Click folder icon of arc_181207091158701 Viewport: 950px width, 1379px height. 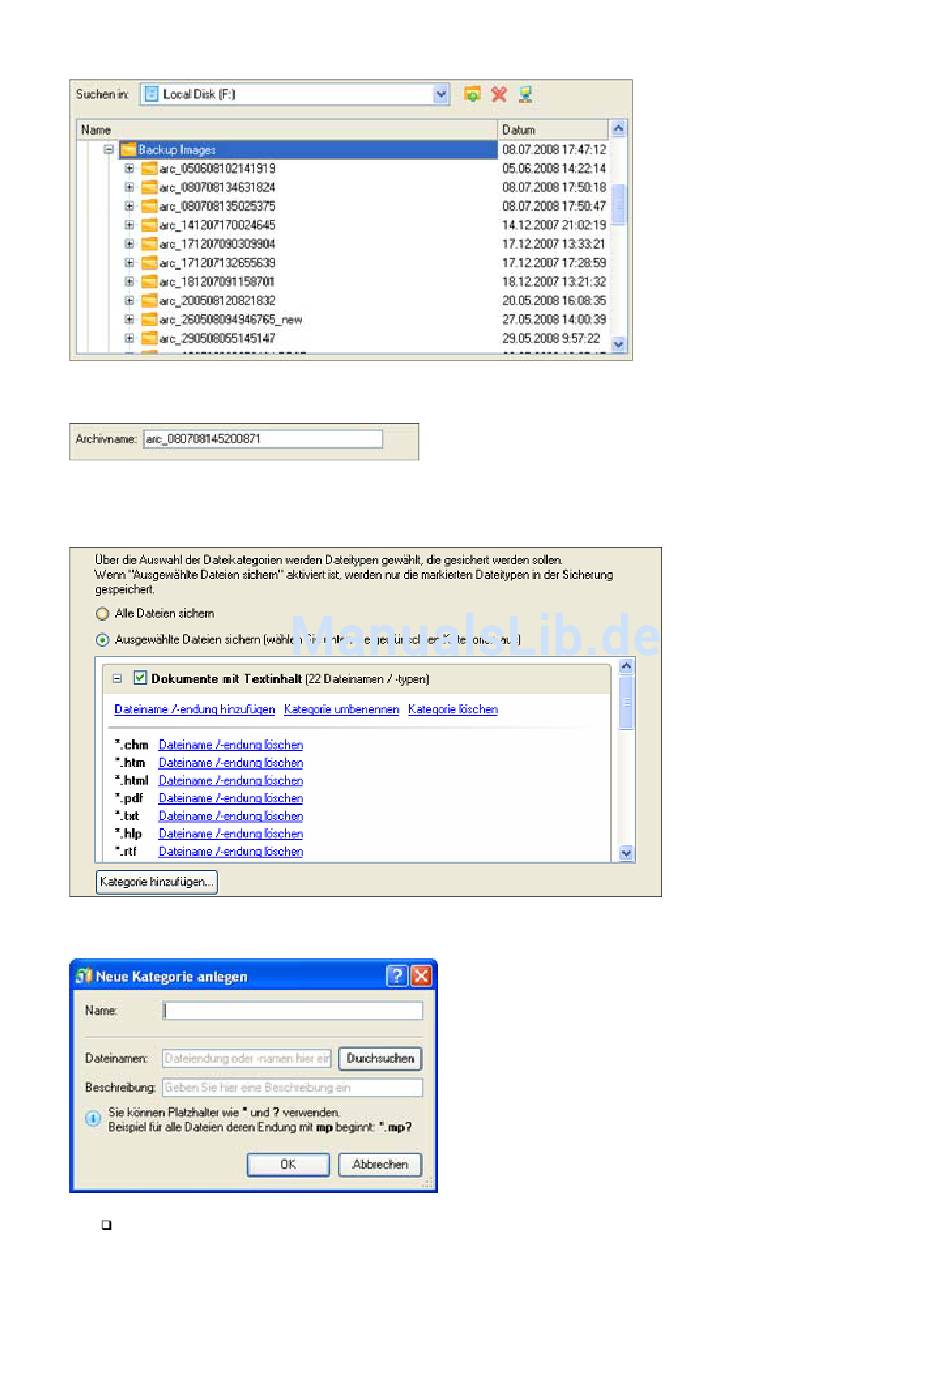coord(149,282)
